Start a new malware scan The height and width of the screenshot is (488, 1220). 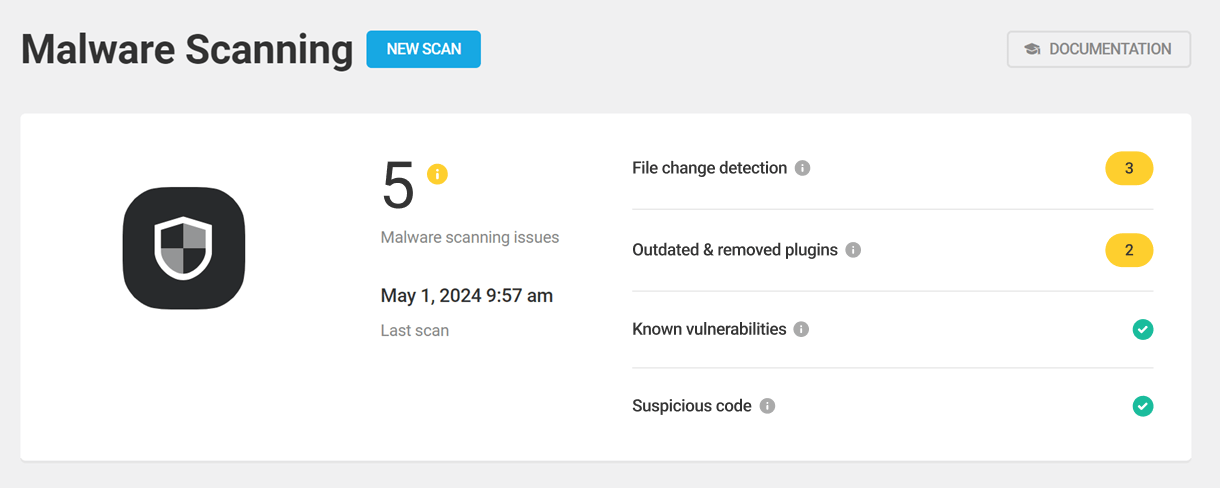(423, 49)
